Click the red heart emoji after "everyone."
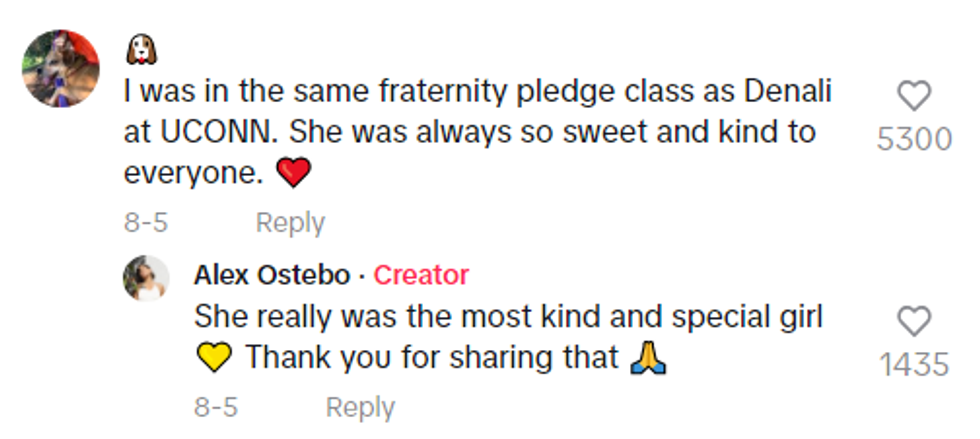This screenshot has height=439, width=980. (295, 174)
